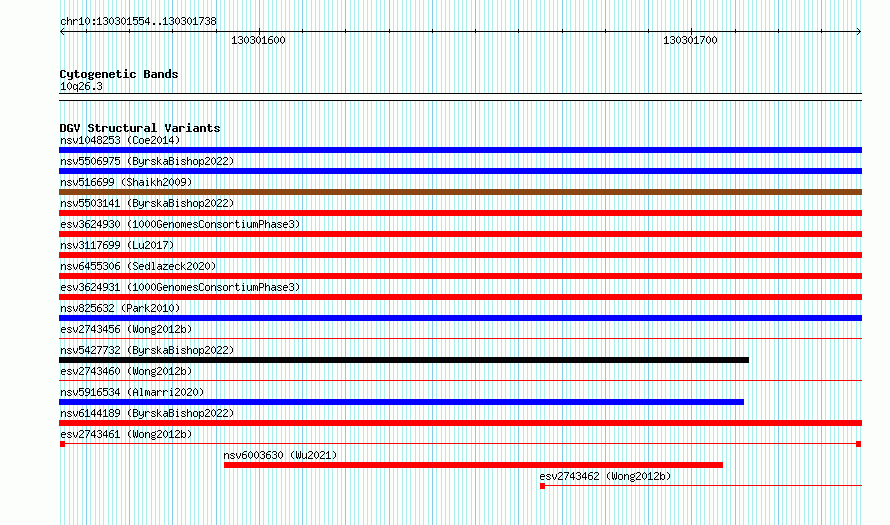Select the brown bar for nsv516699

point(460,192)
